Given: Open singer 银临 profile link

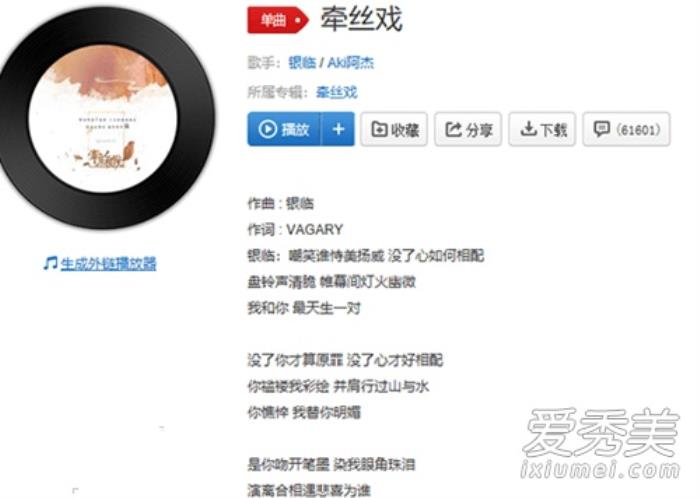Looking at the screenshot, I should point(302,62).
